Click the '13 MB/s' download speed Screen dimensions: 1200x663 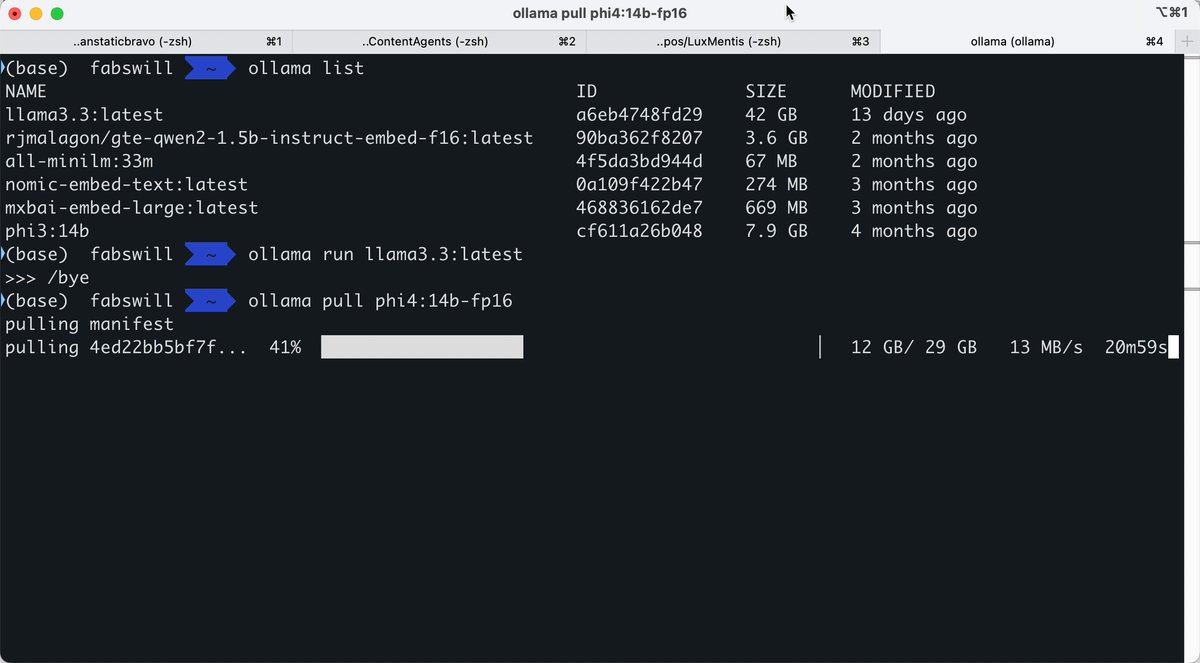click(1046, 347)
